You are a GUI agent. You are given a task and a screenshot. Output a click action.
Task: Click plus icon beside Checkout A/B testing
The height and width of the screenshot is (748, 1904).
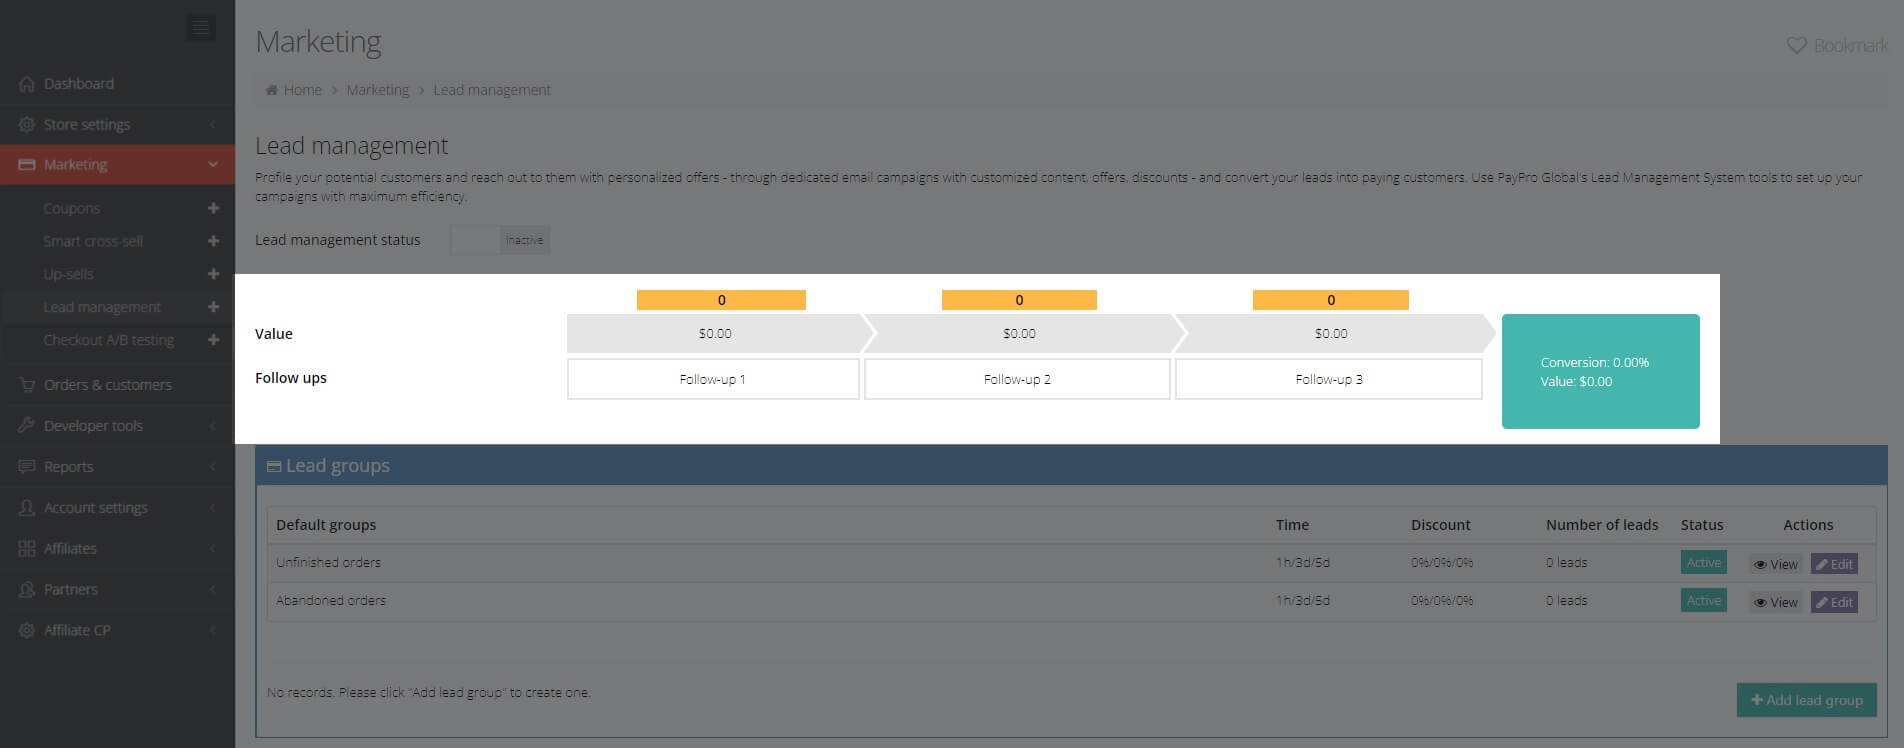click(213, 340)
